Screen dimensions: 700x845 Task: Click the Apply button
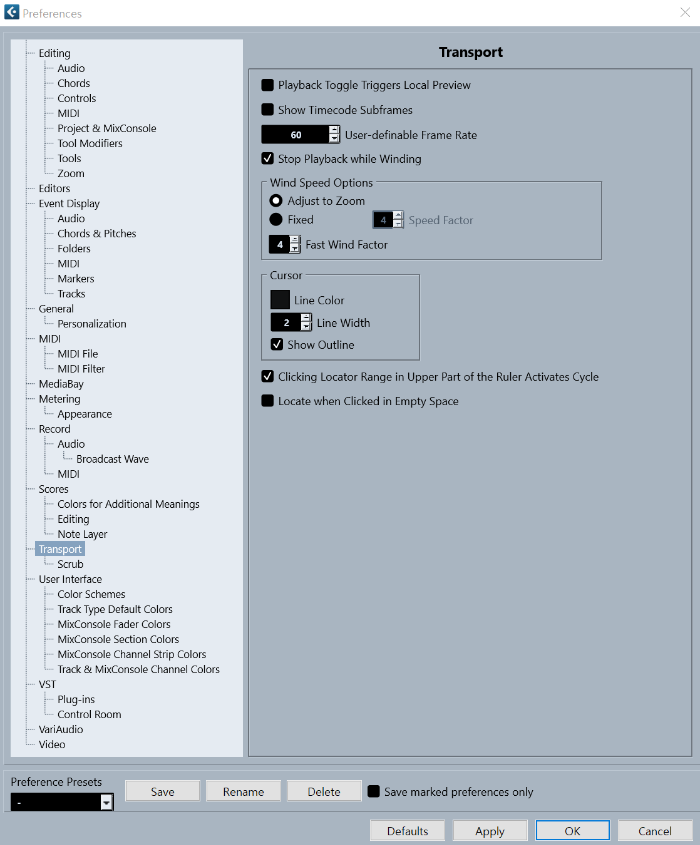pyautogui.click(x=490, y=830)
